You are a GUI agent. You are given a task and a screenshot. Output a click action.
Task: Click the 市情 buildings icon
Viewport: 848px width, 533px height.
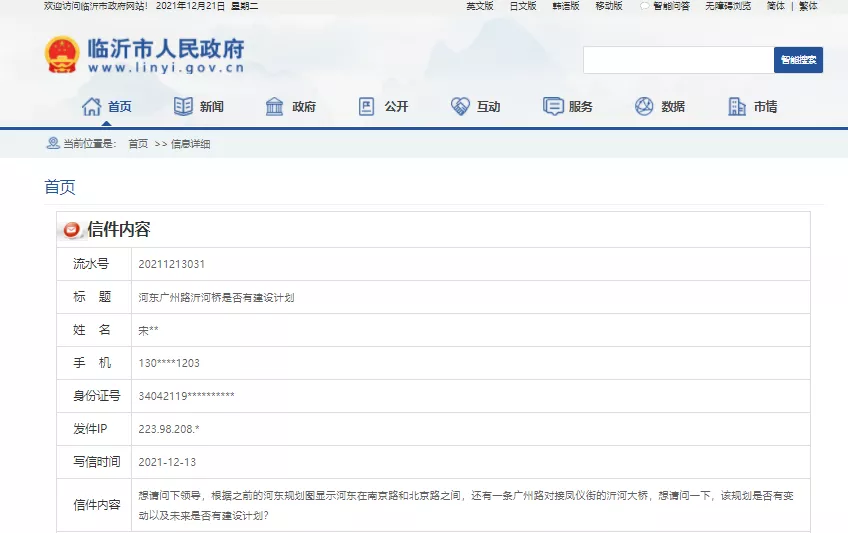[x=737, y=106]
